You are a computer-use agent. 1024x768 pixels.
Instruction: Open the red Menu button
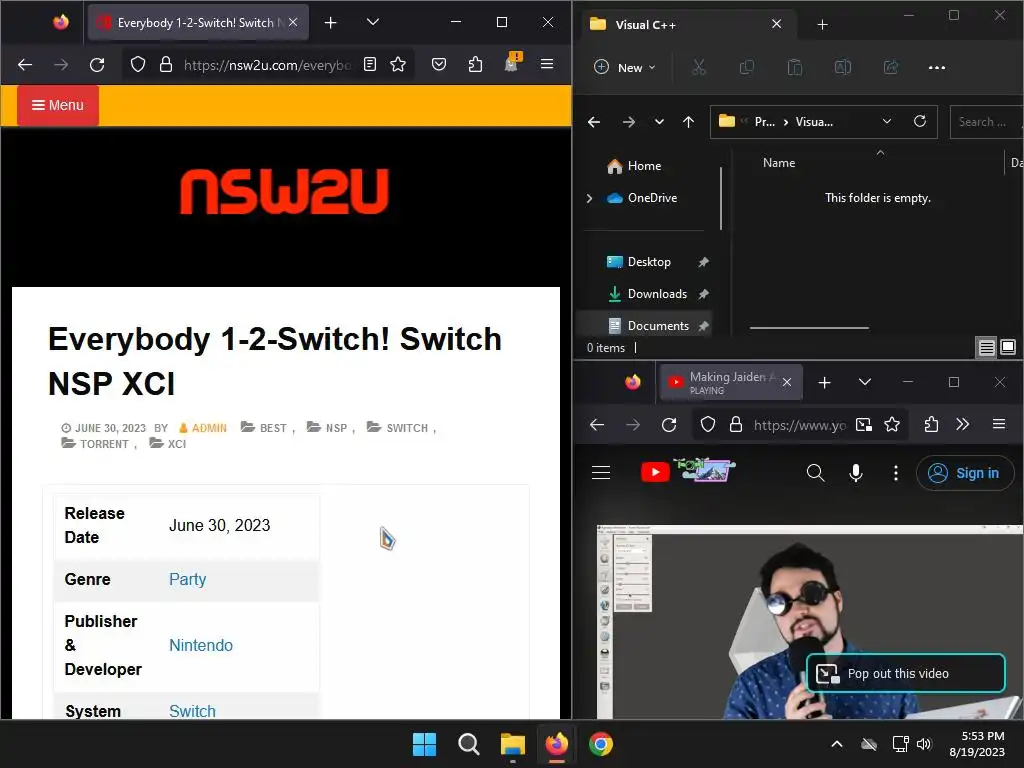pyautogui.click(x=57, y=105)
